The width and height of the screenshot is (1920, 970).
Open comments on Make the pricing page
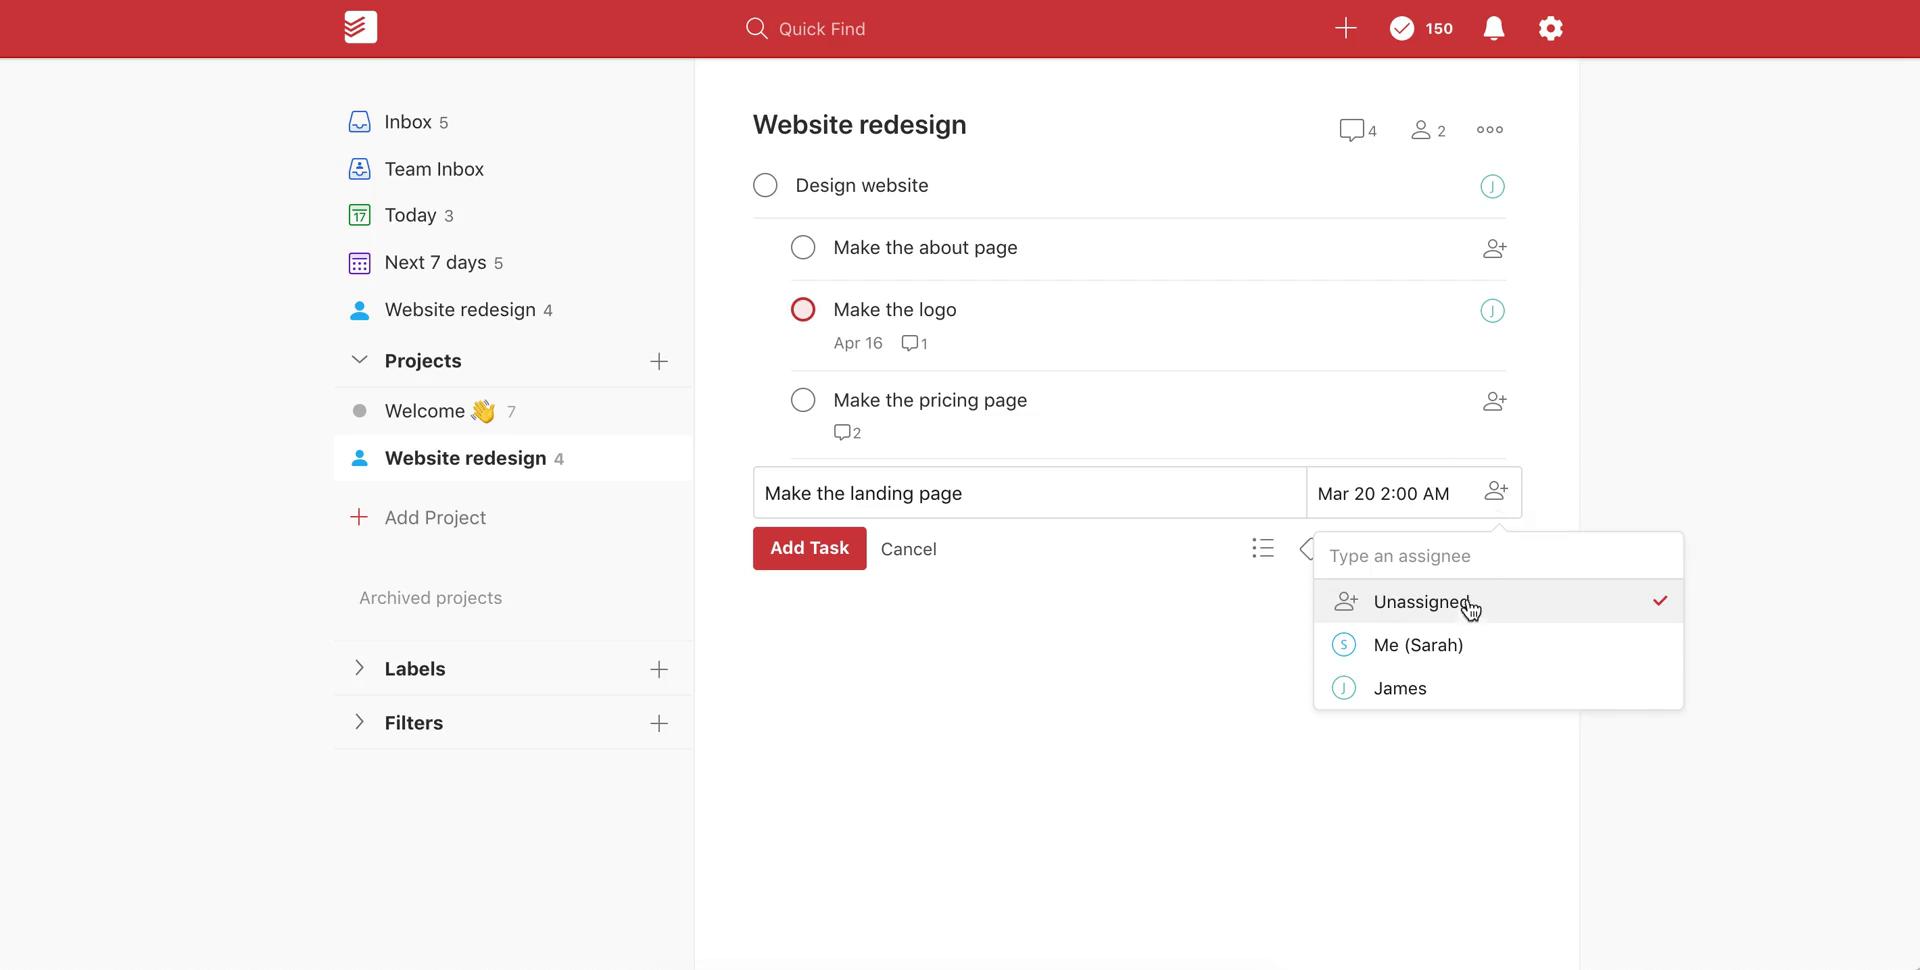point(847,432)
